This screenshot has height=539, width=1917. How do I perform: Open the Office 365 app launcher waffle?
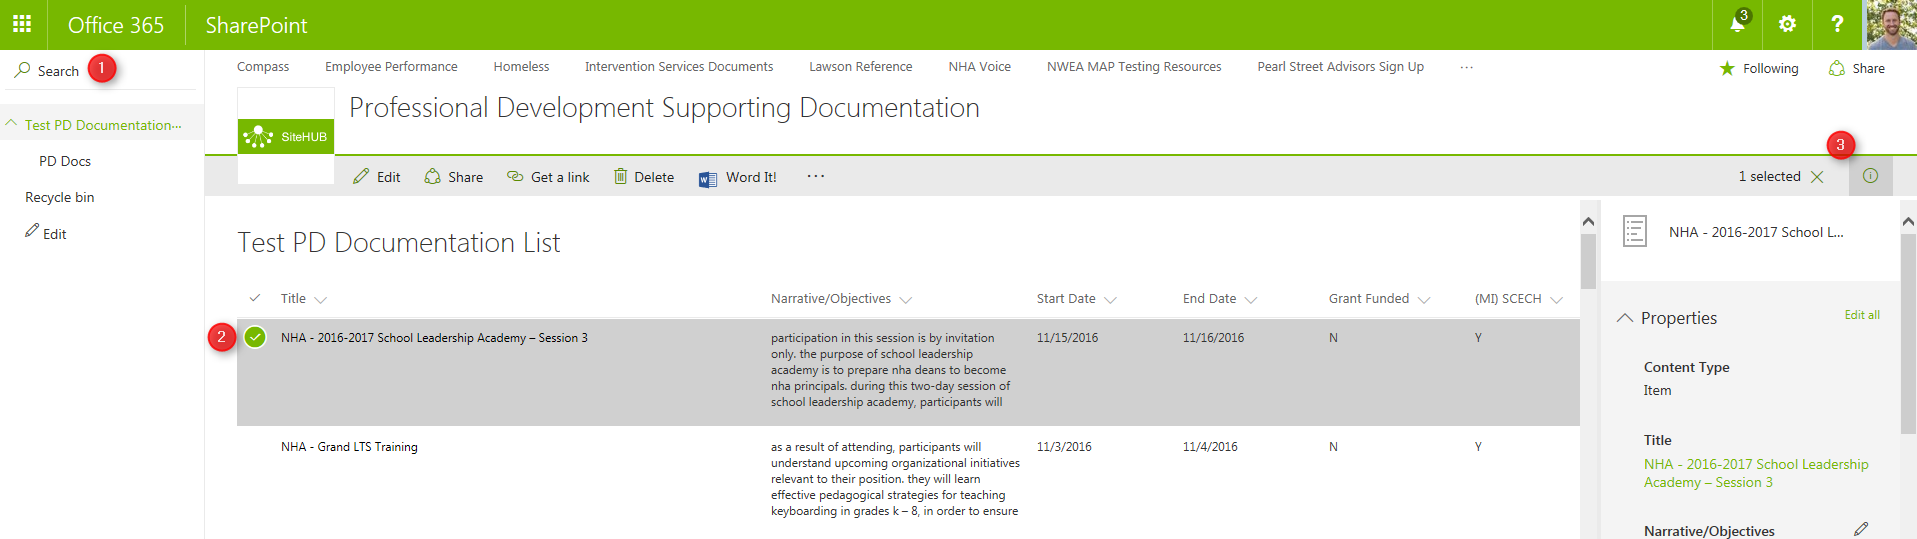click(x=22, y=24)
